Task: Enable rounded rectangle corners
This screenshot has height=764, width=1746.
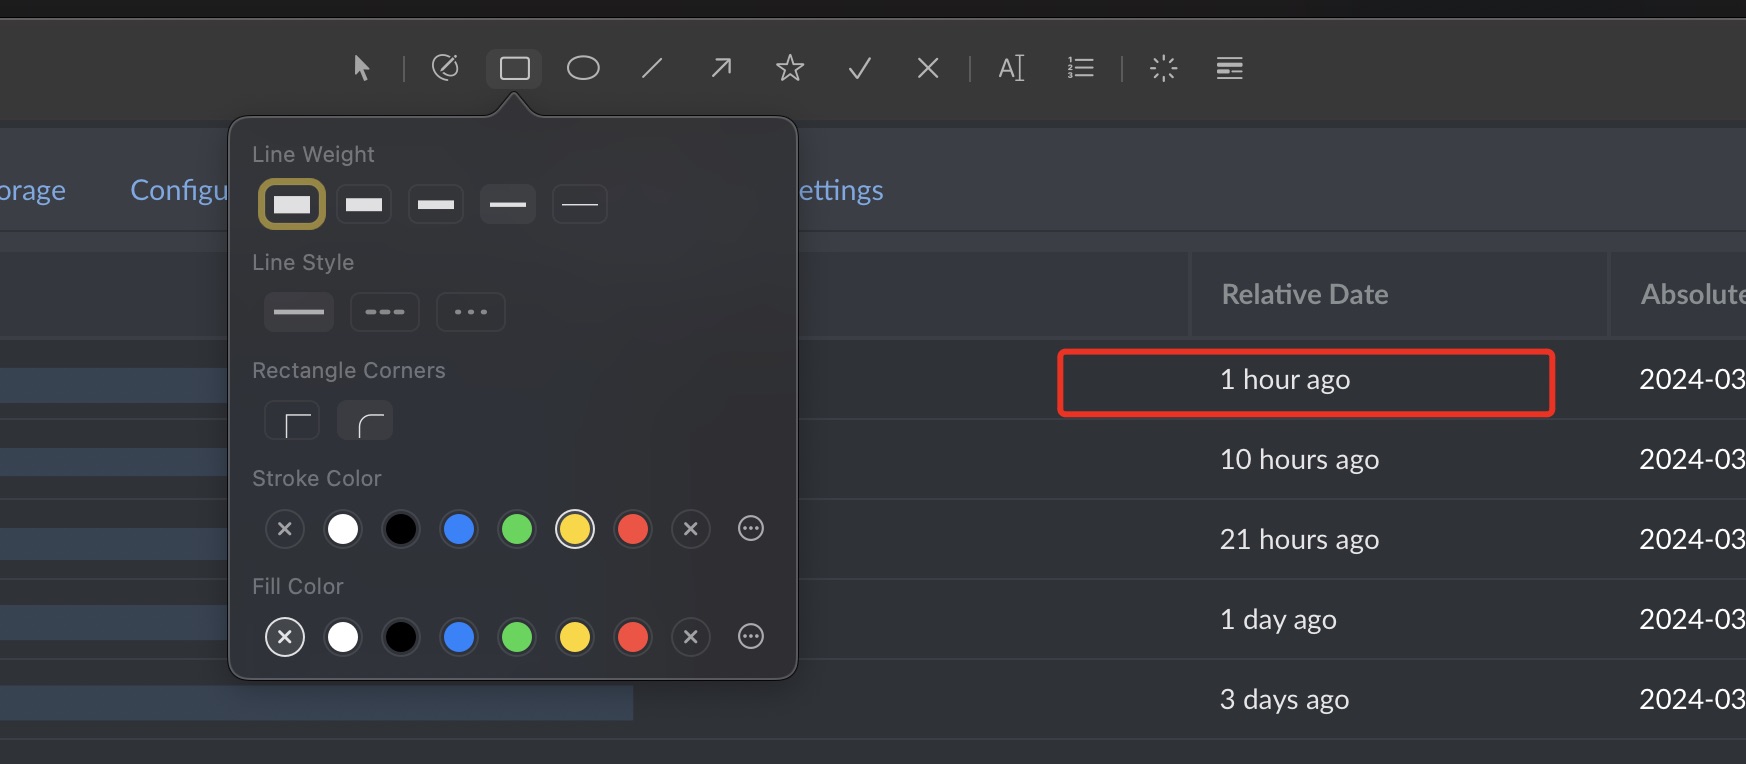Action: [x=365, y=421]
